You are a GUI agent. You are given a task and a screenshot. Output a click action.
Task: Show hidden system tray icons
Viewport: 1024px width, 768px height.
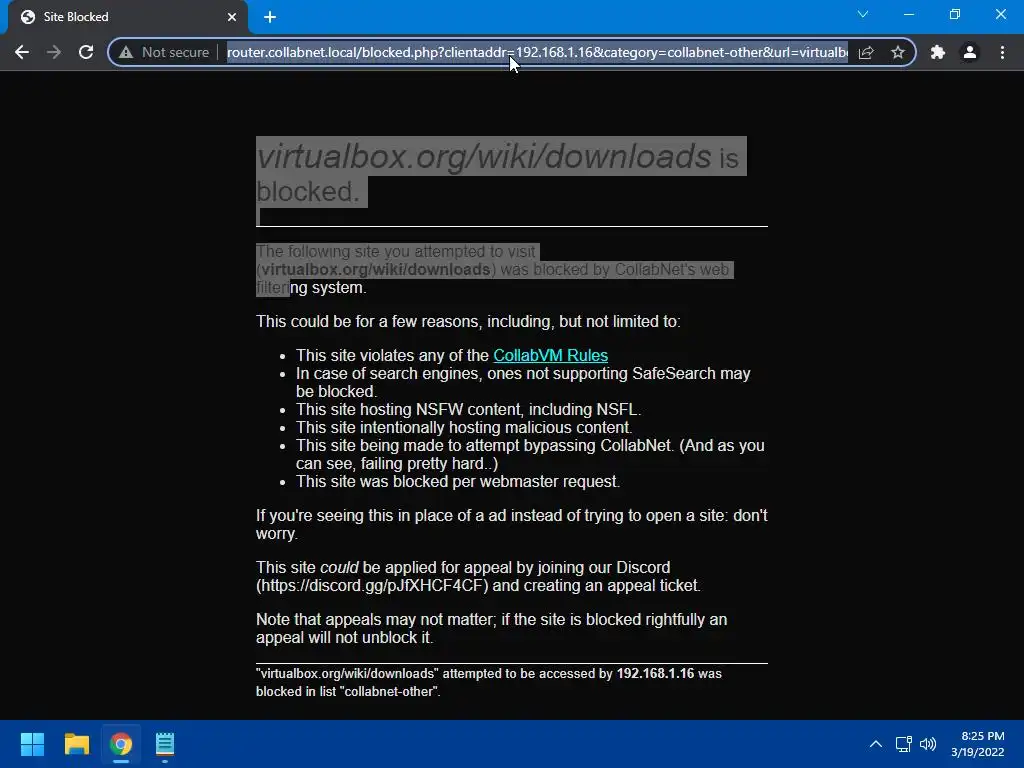point(876,744)
